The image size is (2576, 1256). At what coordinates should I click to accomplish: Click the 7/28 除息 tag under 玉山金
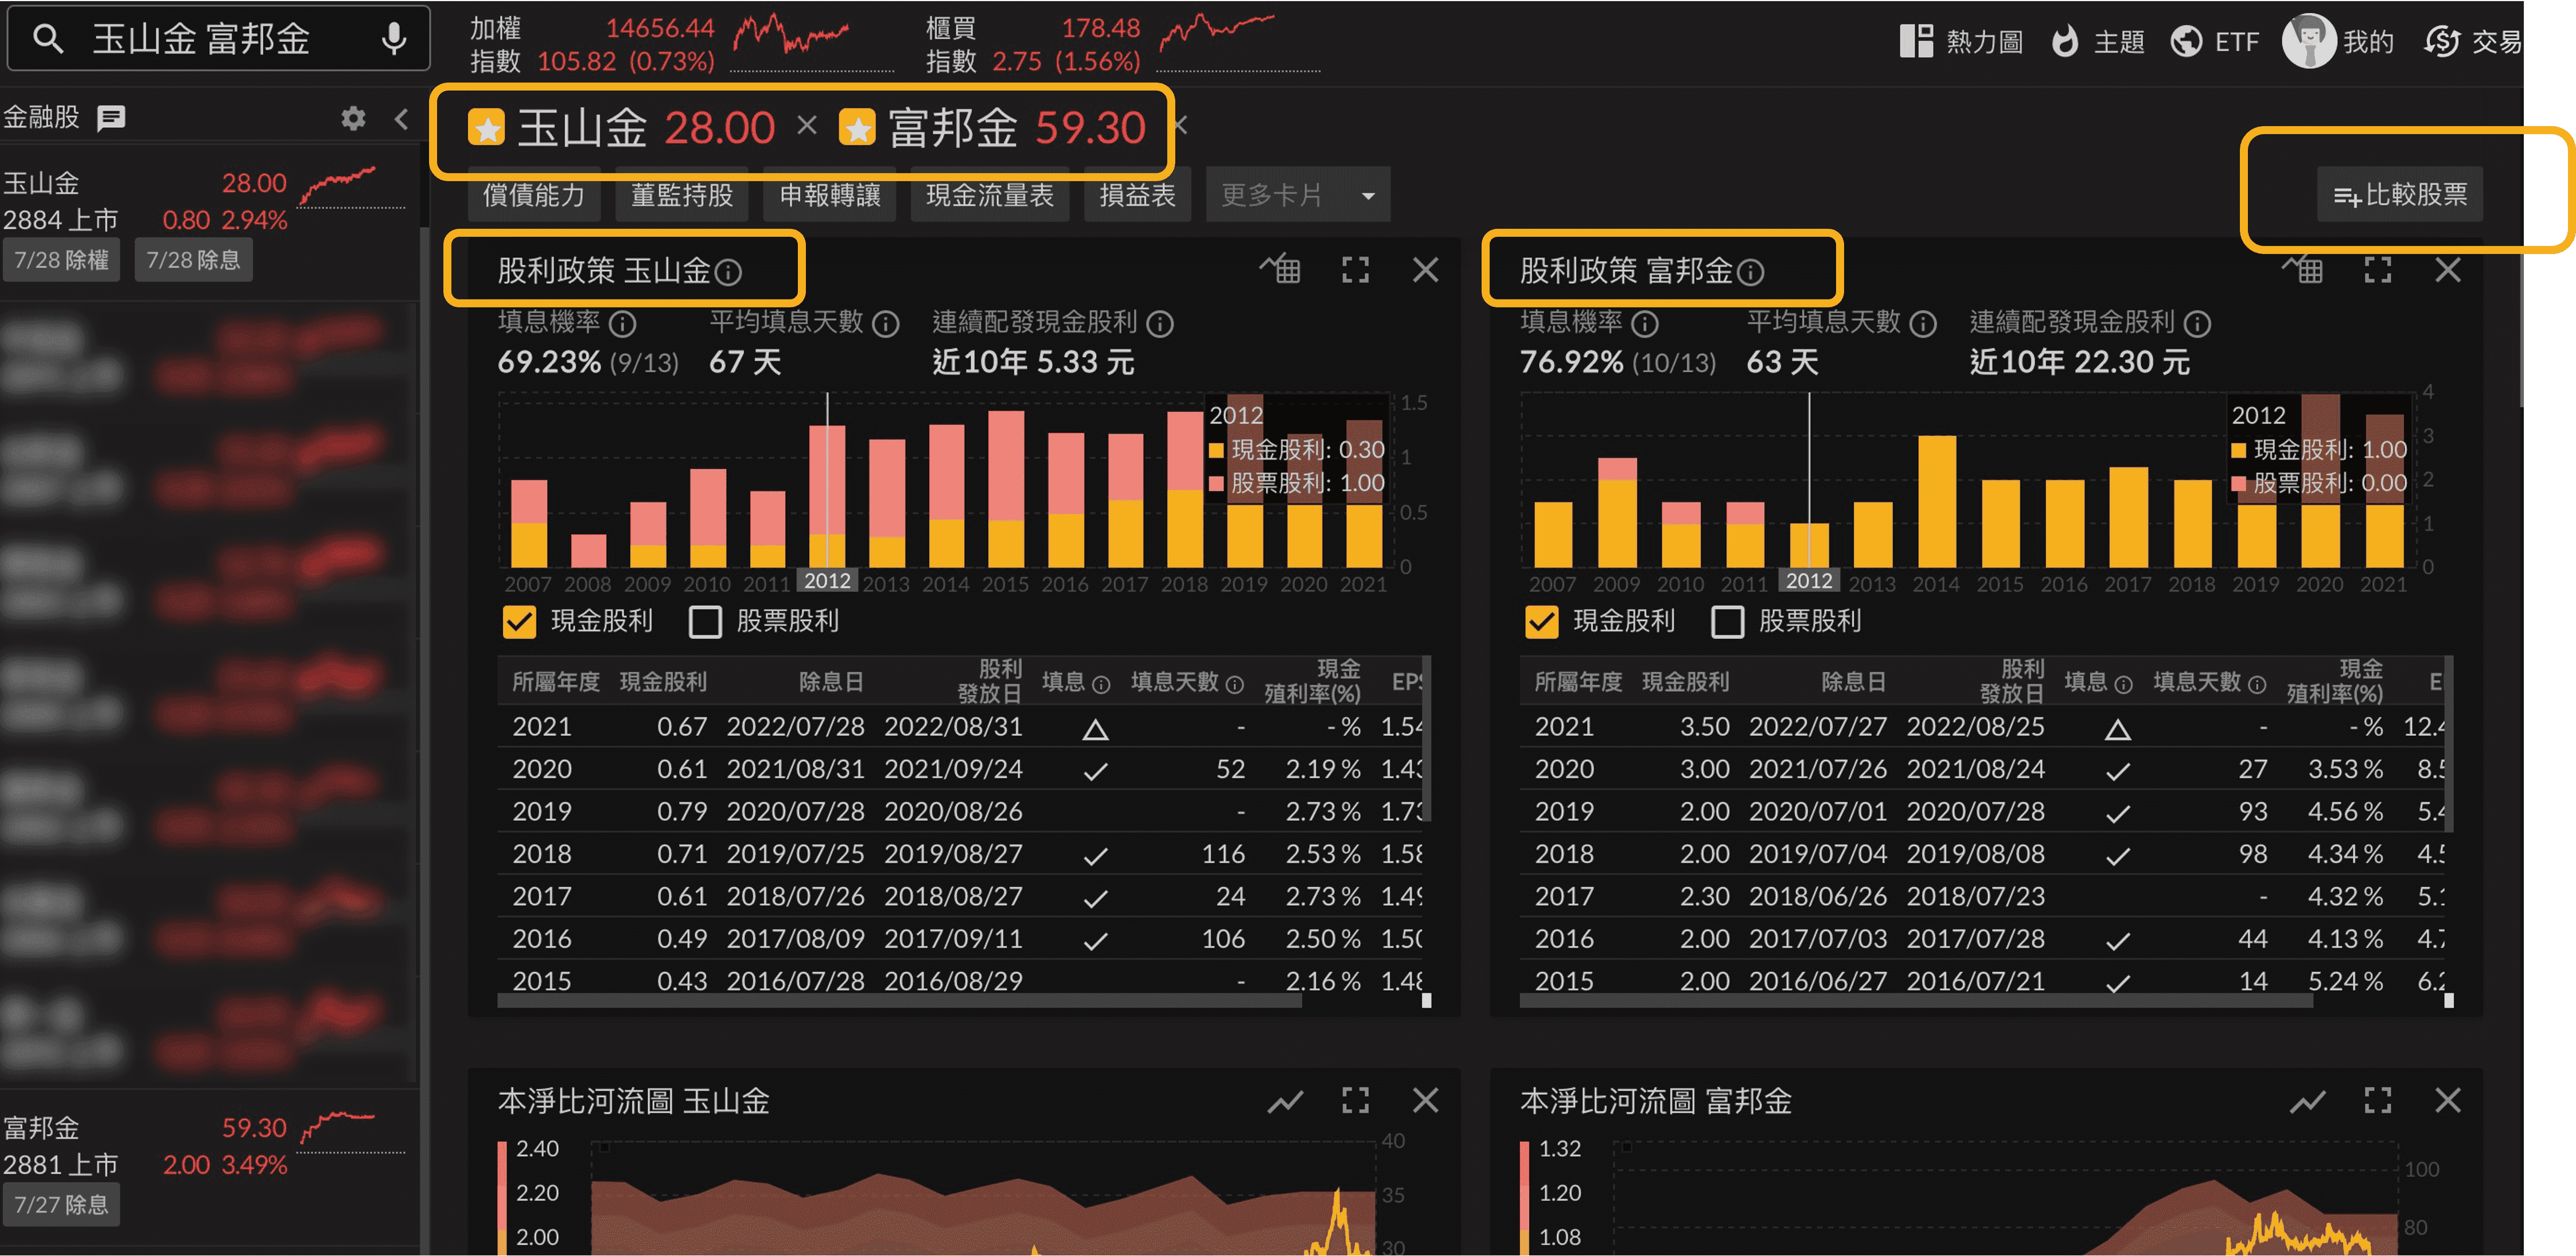[x=193, y=260]
